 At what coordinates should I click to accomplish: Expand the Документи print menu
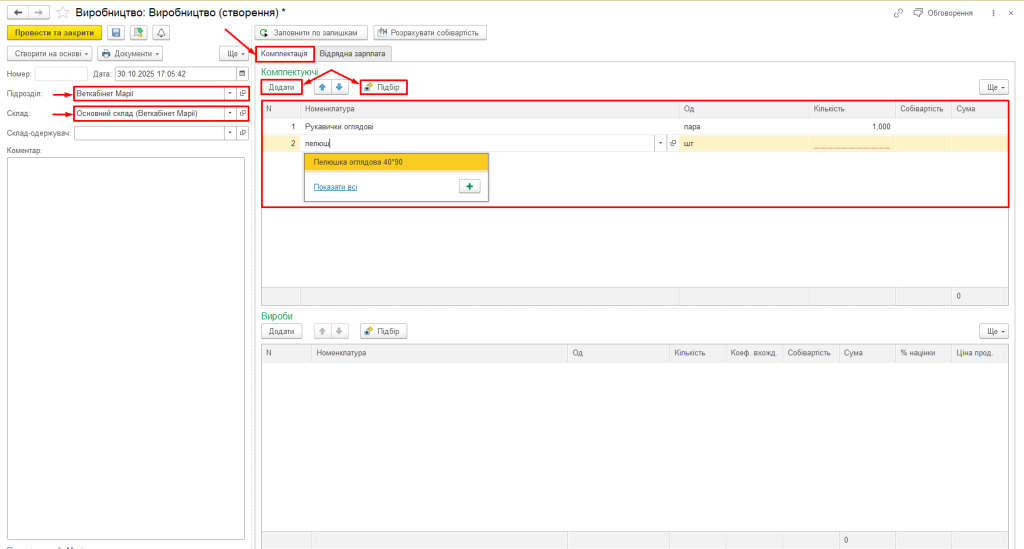tap(130, 53)
